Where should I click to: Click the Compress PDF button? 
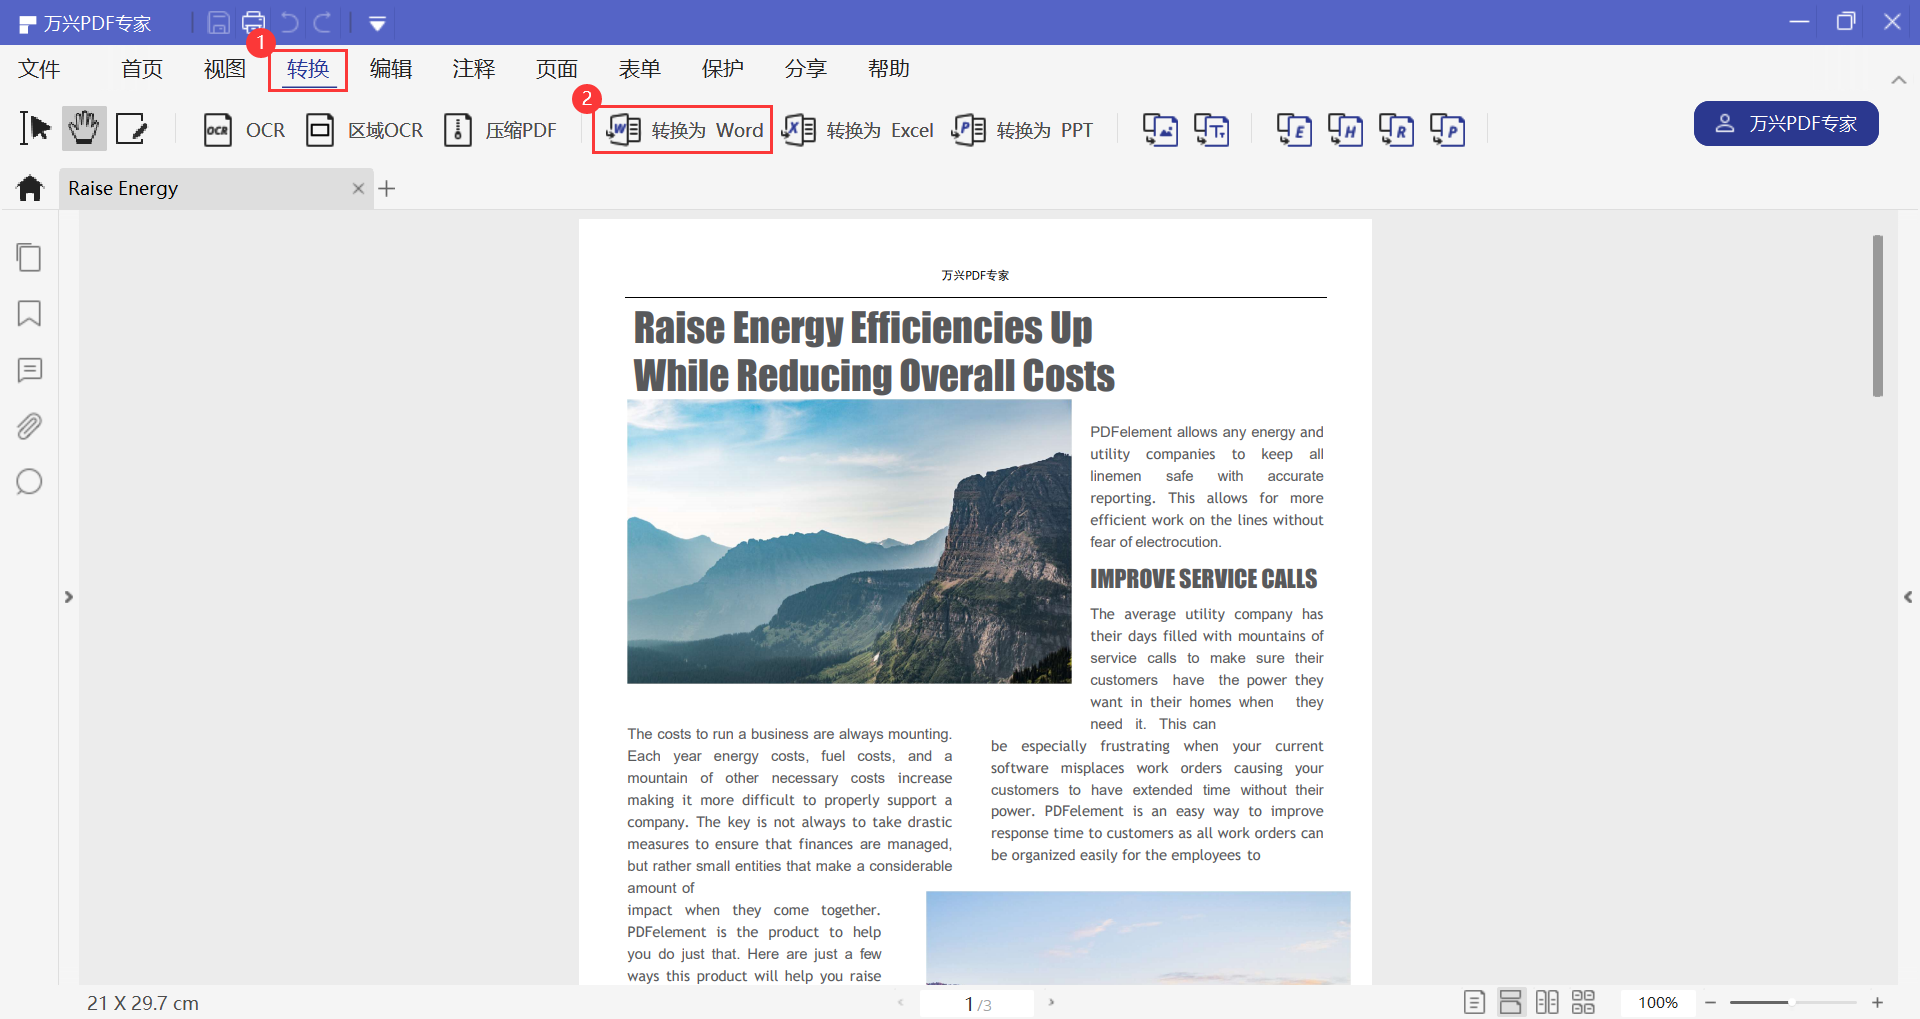[x=501, y=130]
